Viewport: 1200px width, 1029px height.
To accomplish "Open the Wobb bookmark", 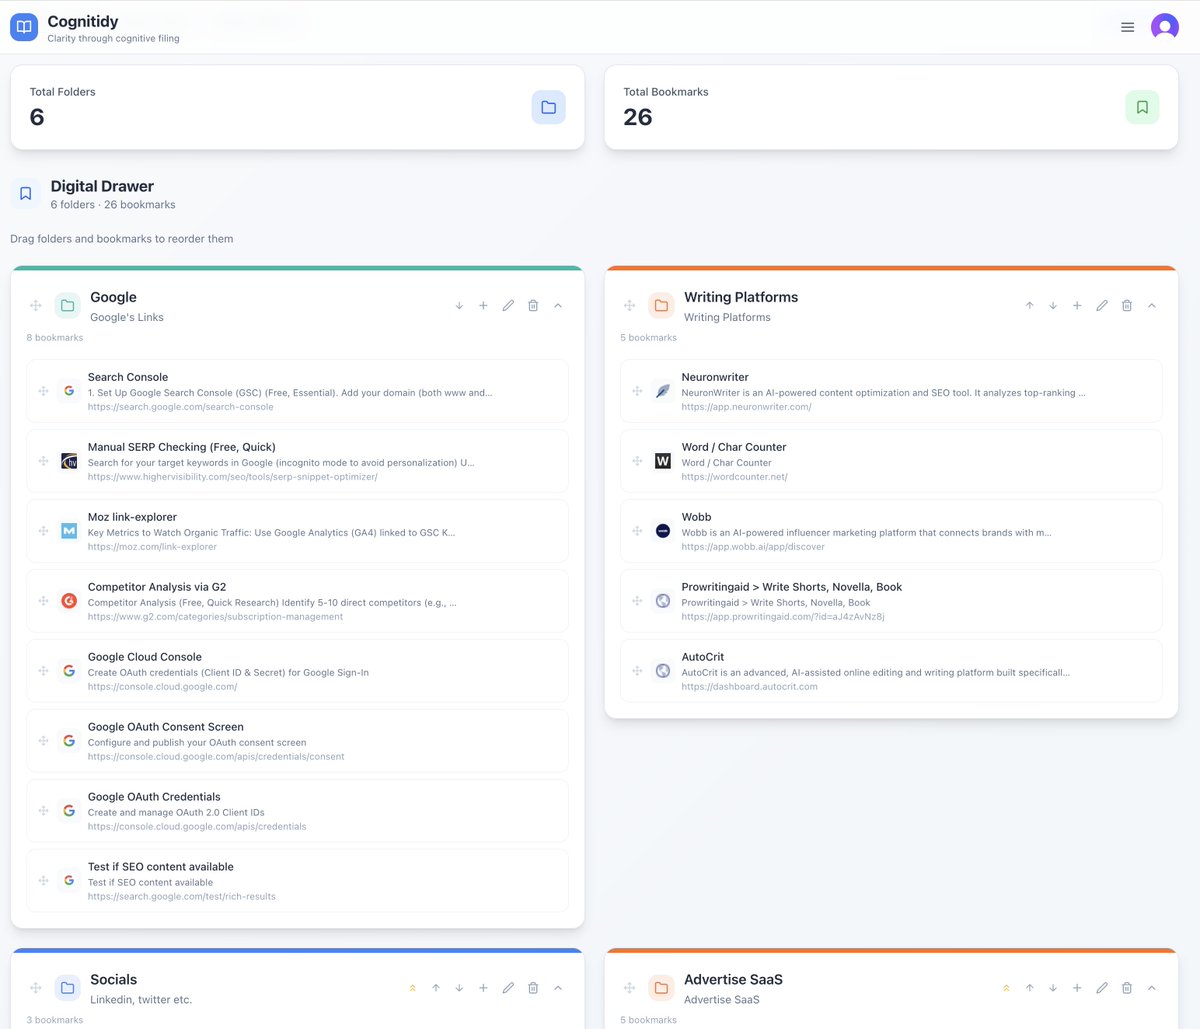I will (x=891, y=531).
